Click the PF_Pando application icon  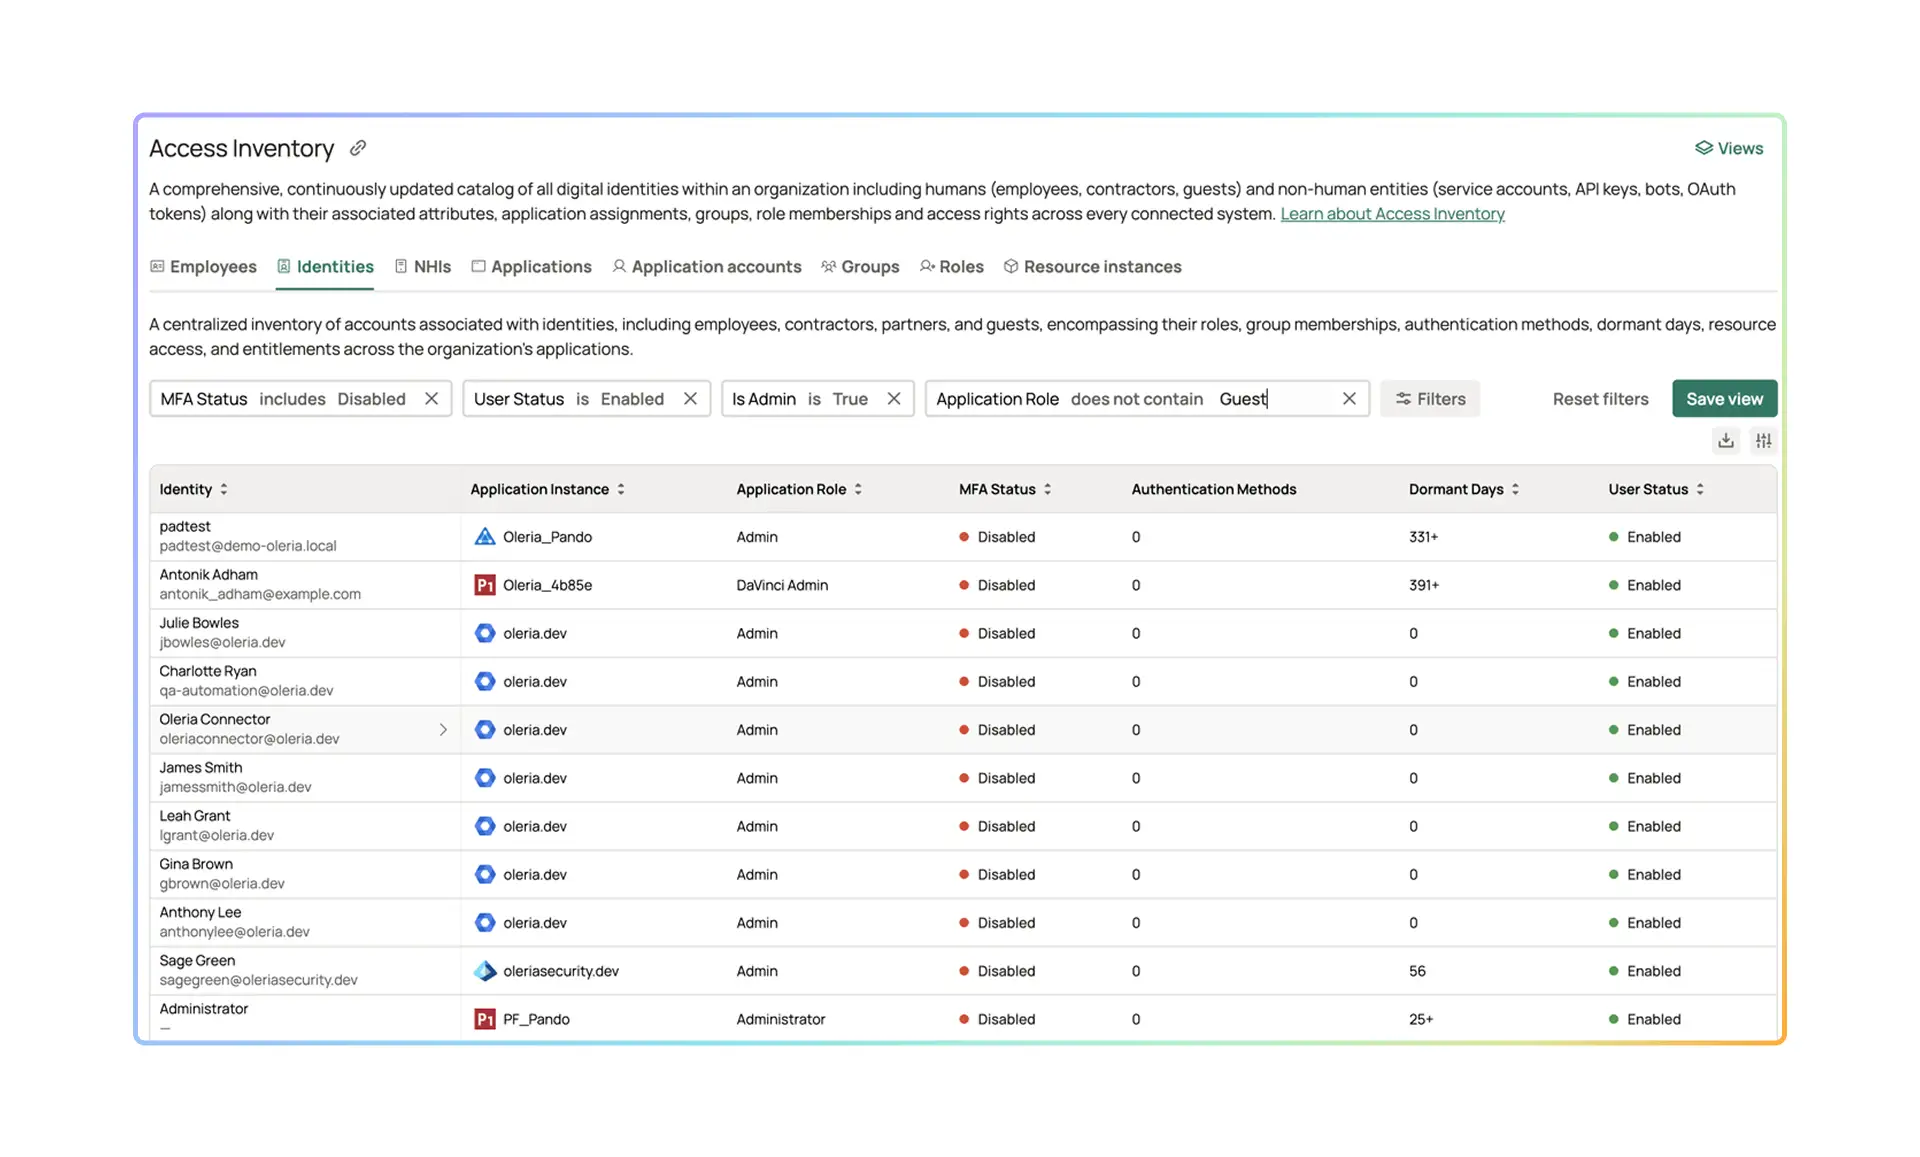485,1019
